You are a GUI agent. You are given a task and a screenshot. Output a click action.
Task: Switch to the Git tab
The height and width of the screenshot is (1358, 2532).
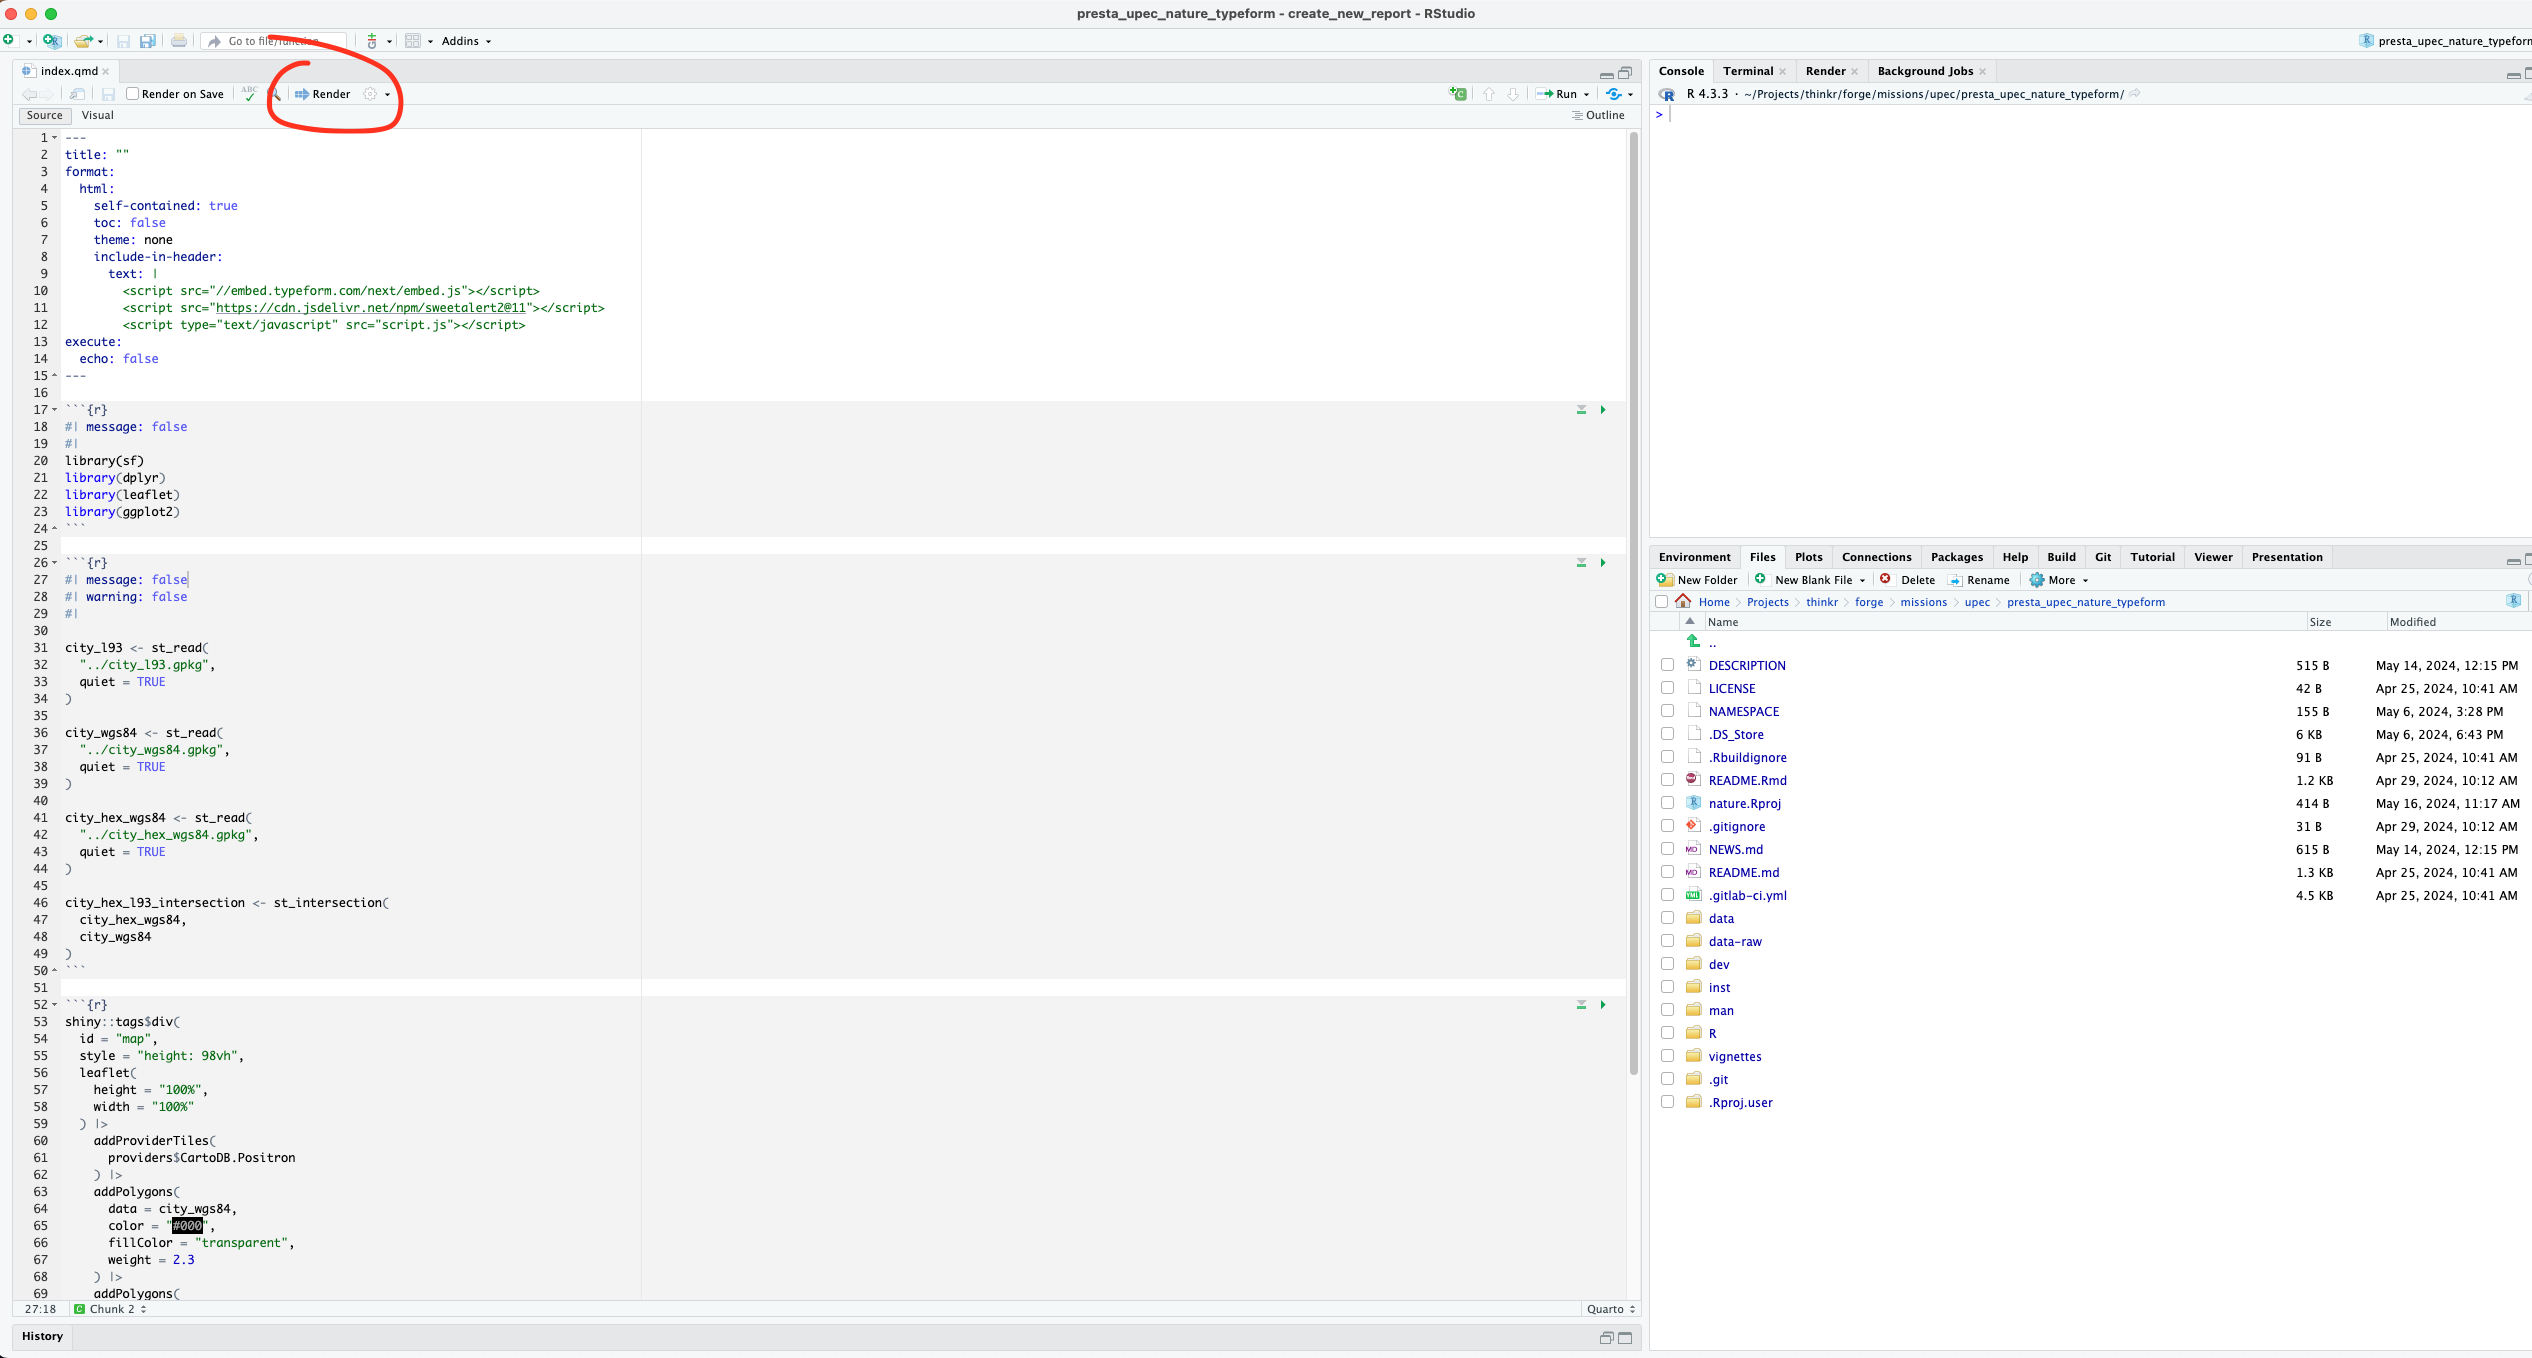2103,557
